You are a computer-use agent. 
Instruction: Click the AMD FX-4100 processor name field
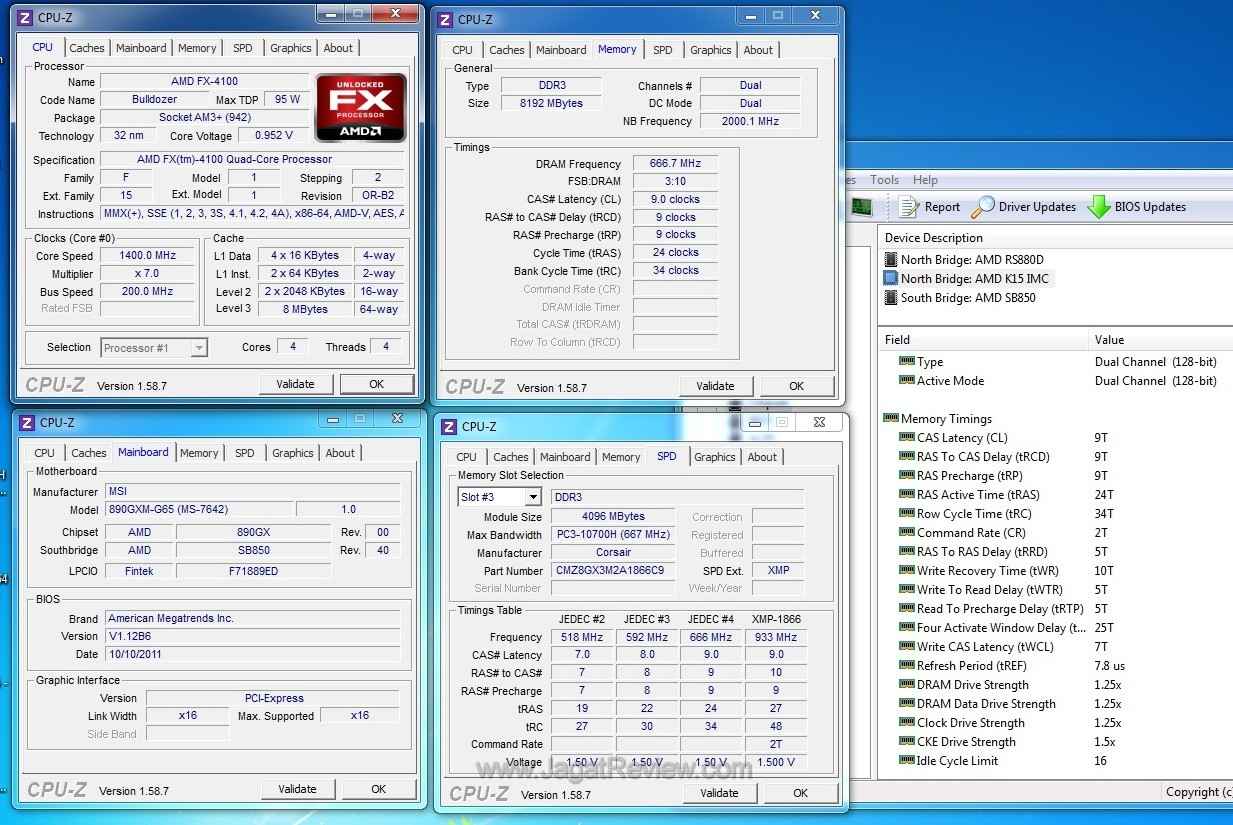click(204, 81)
